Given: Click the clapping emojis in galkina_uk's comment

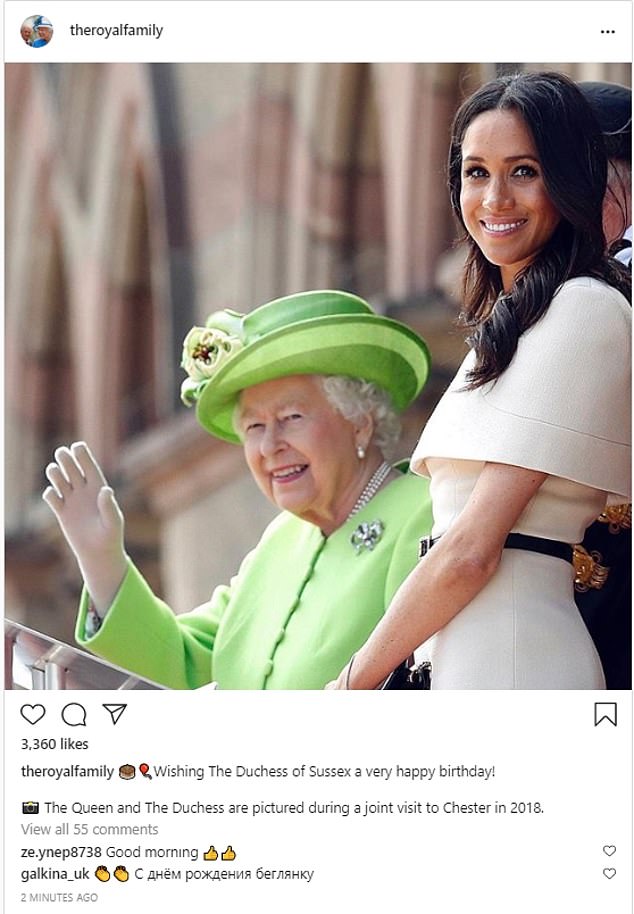Looking at the screenshot, I should click(x=112, y=874).
